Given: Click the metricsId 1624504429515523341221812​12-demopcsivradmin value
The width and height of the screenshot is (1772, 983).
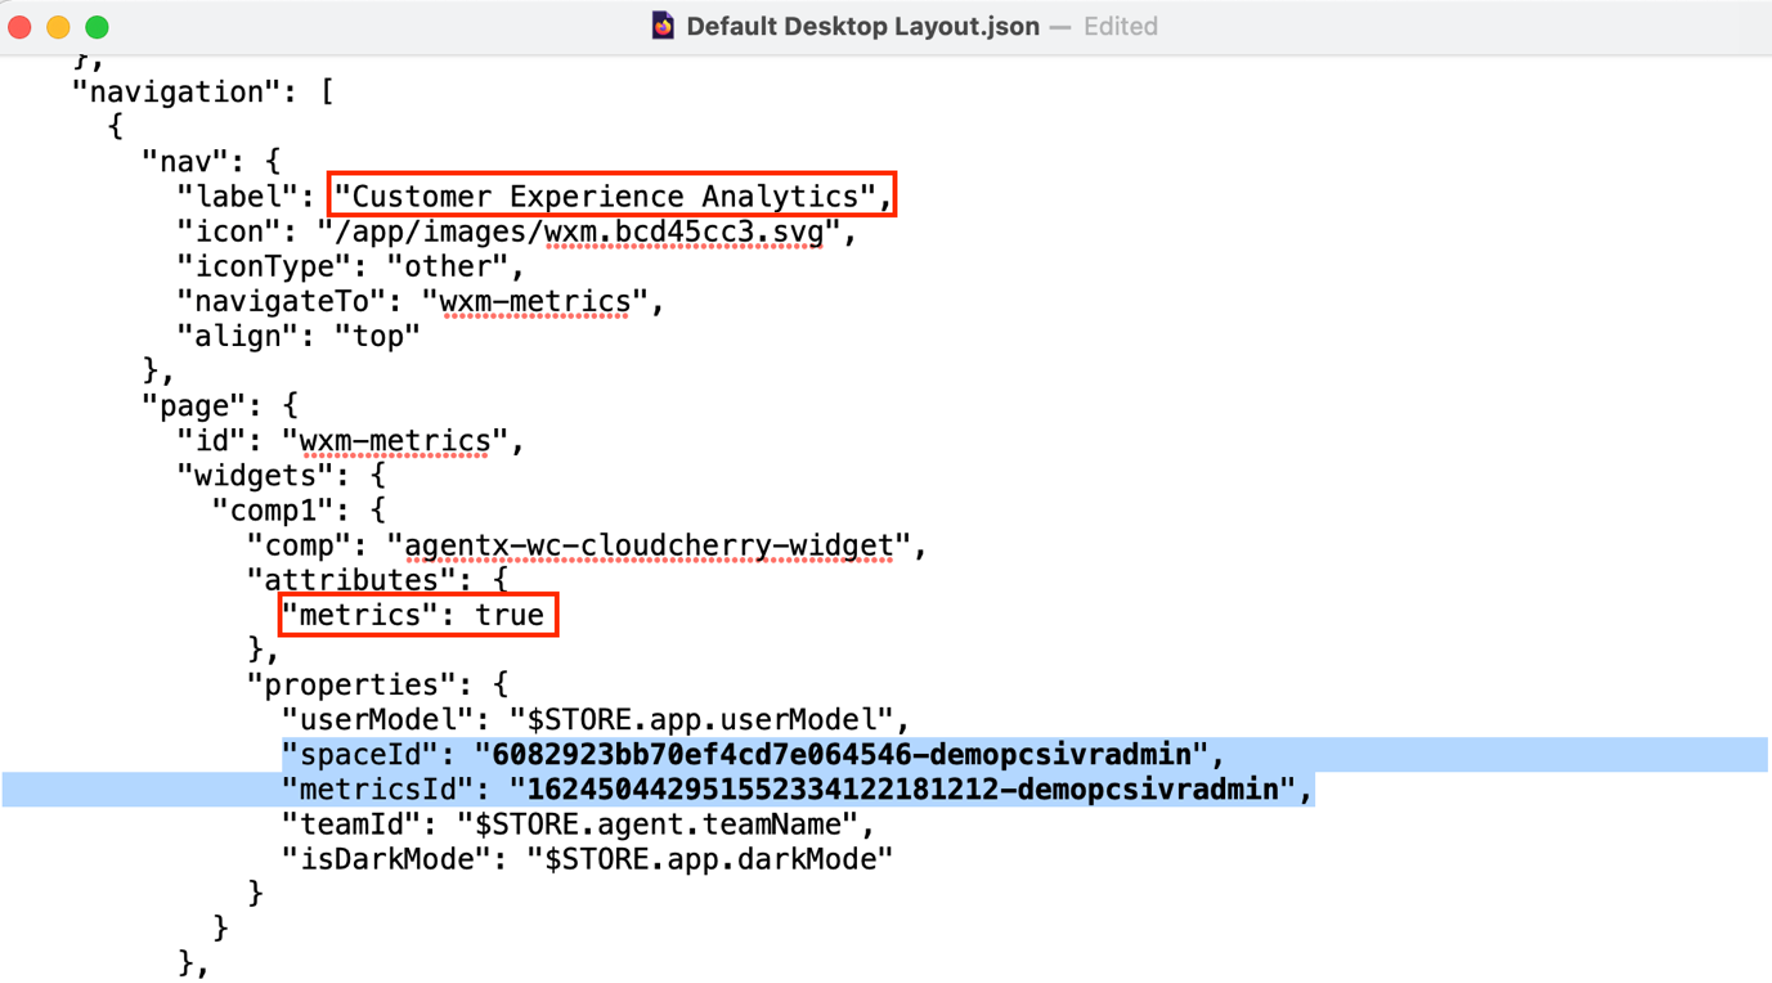Looking at the screenshot, I should (x=903, y=790).
